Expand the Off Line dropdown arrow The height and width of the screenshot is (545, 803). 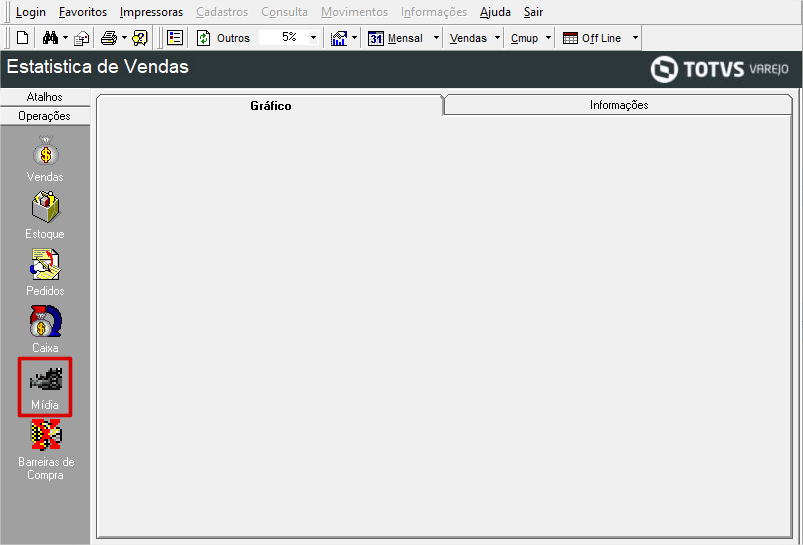point(635,38)
